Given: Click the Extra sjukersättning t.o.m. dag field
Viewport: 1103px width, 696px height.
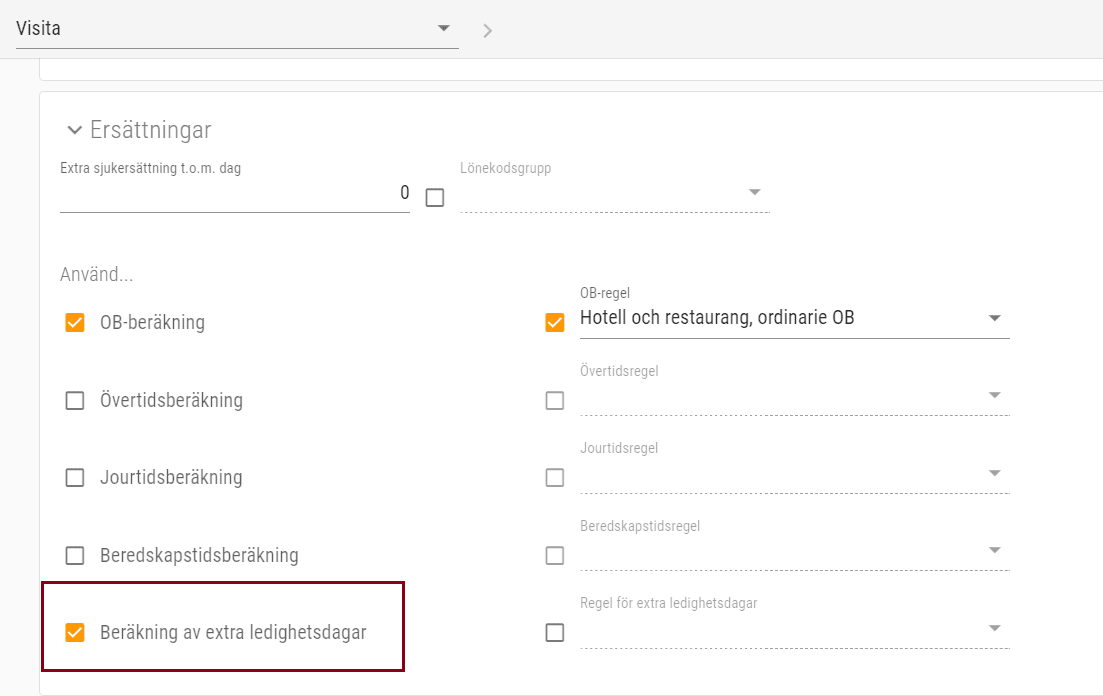Looking at the screenshot, I should [234, 193].
